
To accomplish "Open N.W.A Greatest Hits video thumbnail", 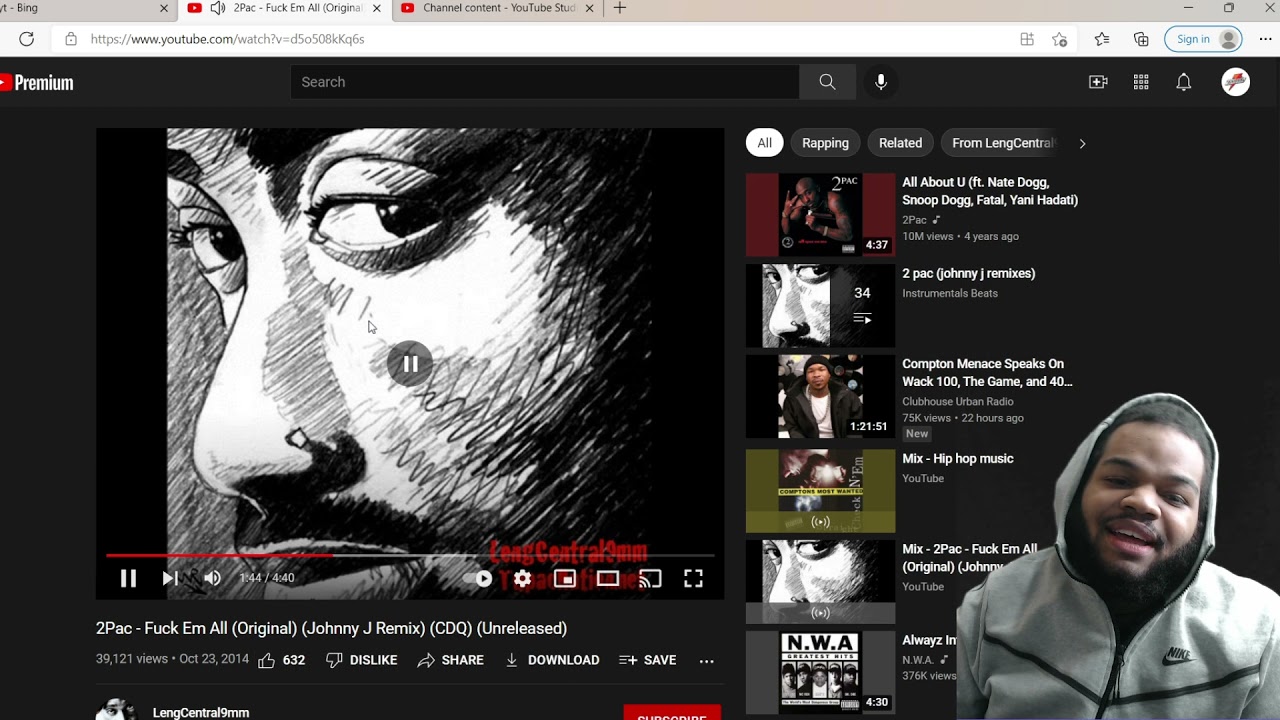I will [x=820, y=672].
